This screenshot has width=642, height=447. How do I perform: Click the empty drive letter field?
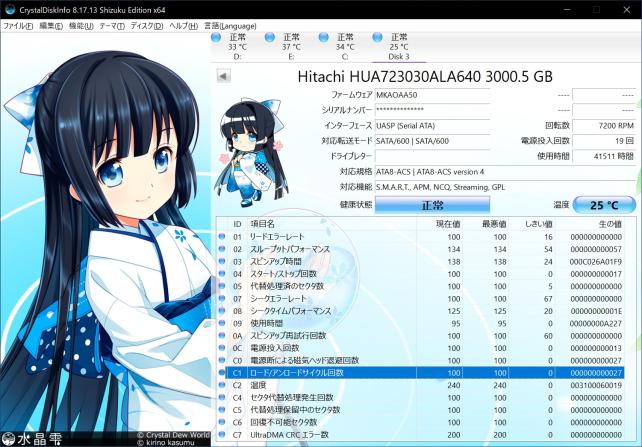point(432,156)
